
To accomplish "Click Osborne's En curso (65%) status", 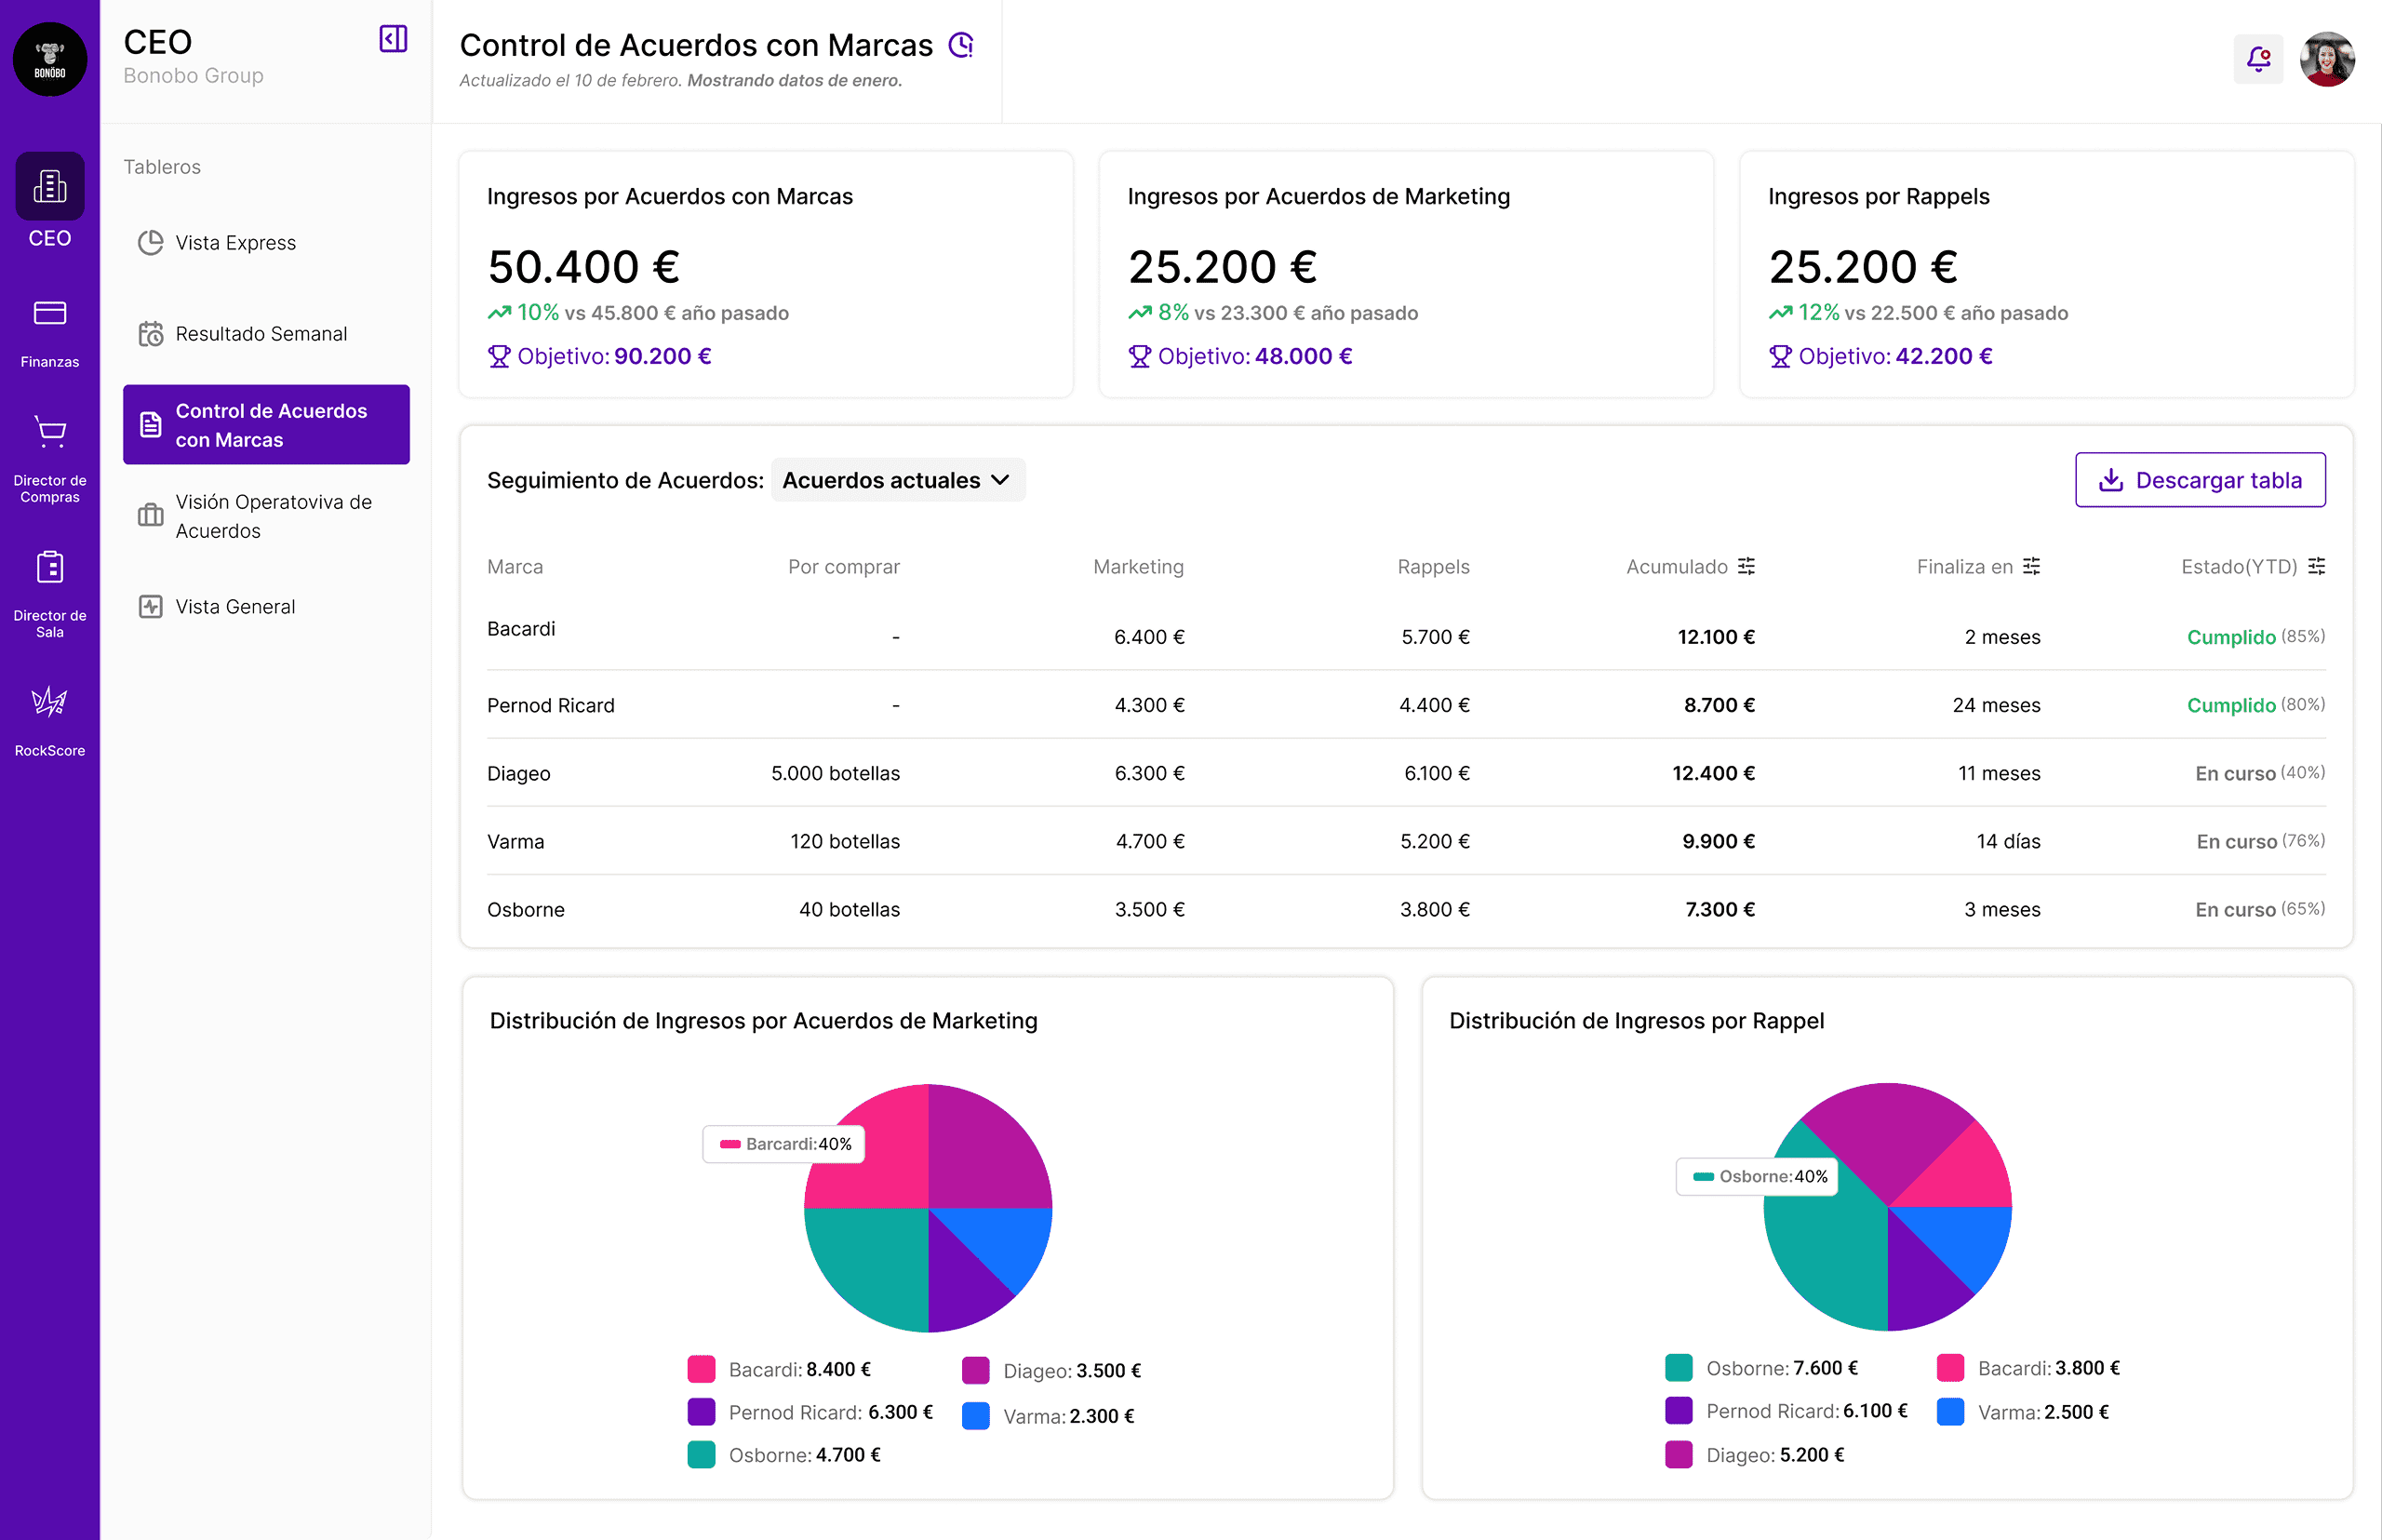I will (x=2260, y=909).
